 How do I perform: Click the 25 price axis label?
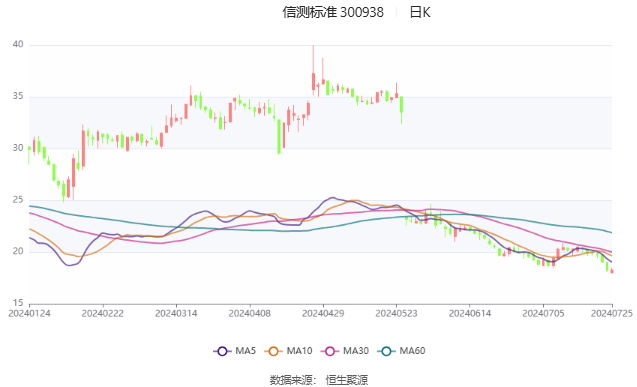point(18,200)
